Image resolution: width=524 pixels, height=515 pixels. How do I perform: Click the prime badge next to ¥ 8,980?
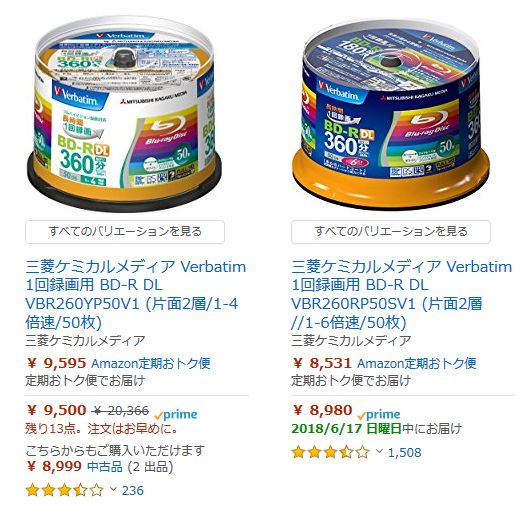click(x=379, y=415)
